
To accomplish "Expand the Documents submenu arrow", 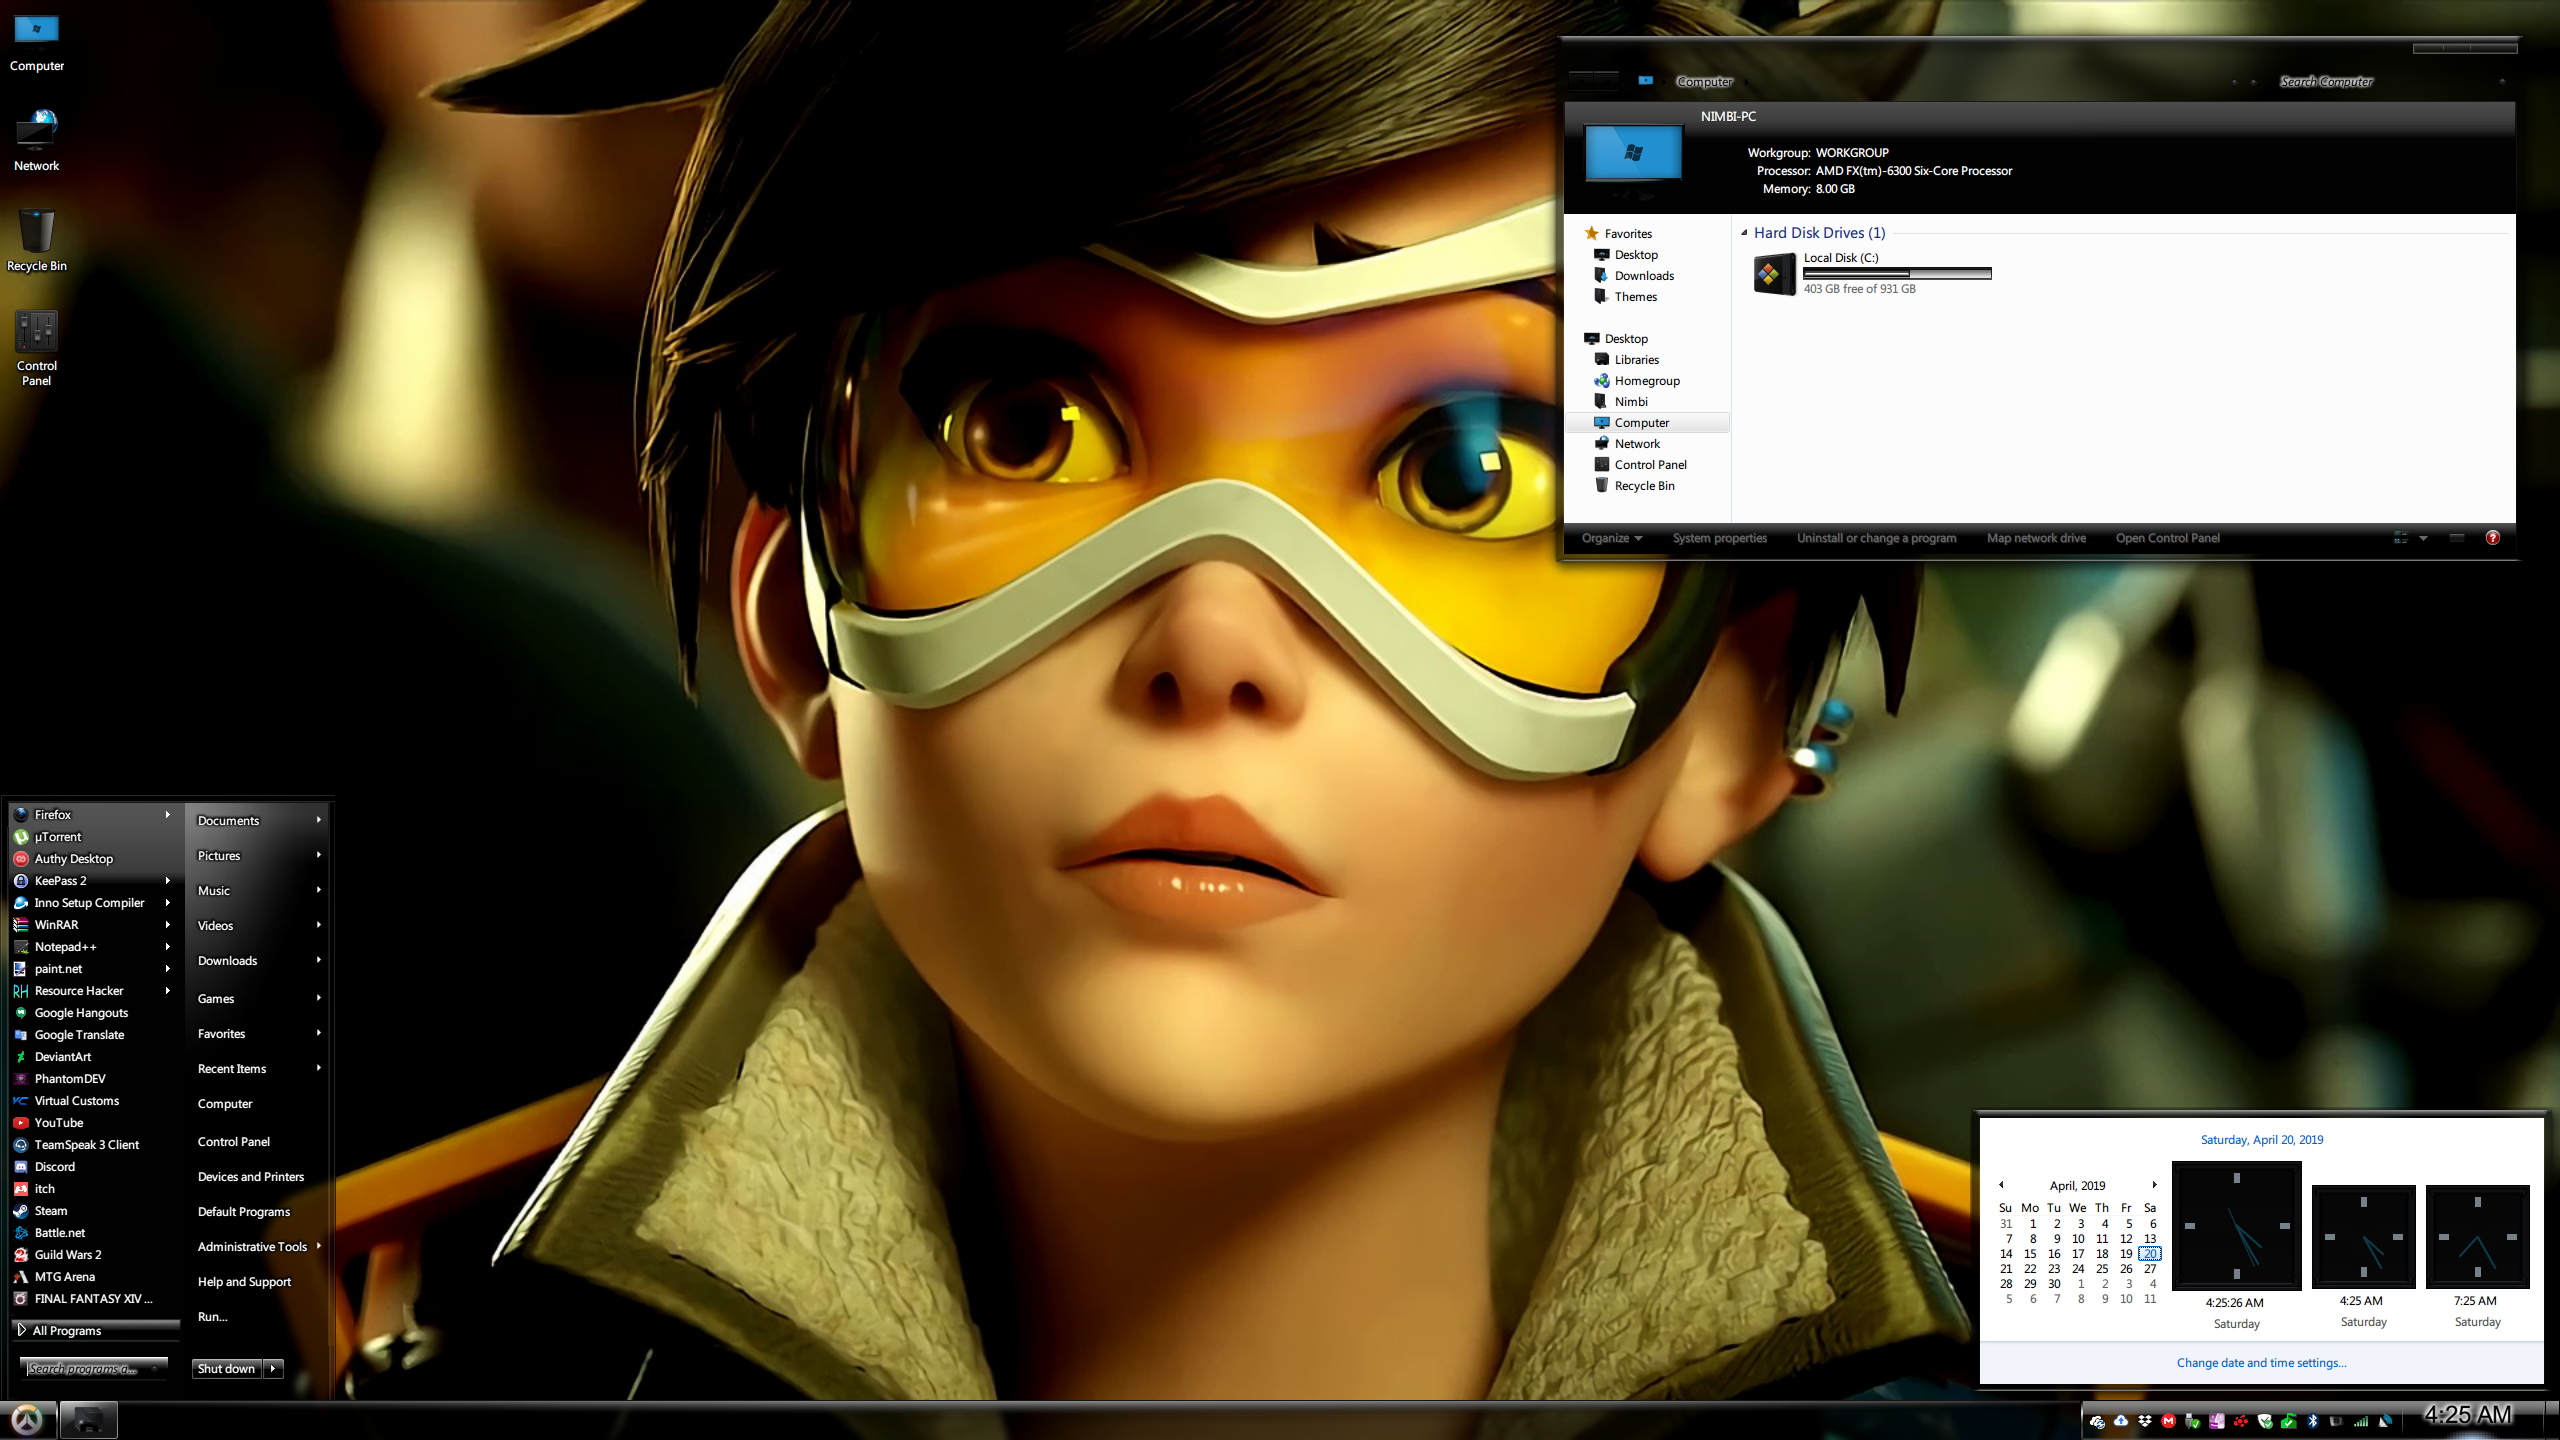I will [319, 820].
